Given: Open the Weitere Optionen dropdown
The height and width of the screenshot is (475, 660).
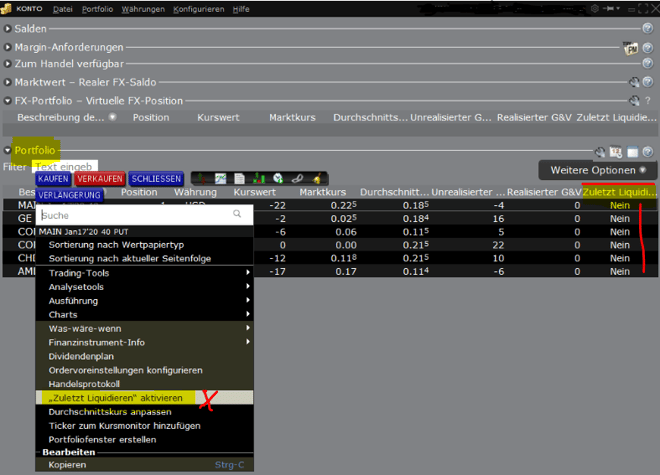Looking at the screenshot, I should point(597,170).
